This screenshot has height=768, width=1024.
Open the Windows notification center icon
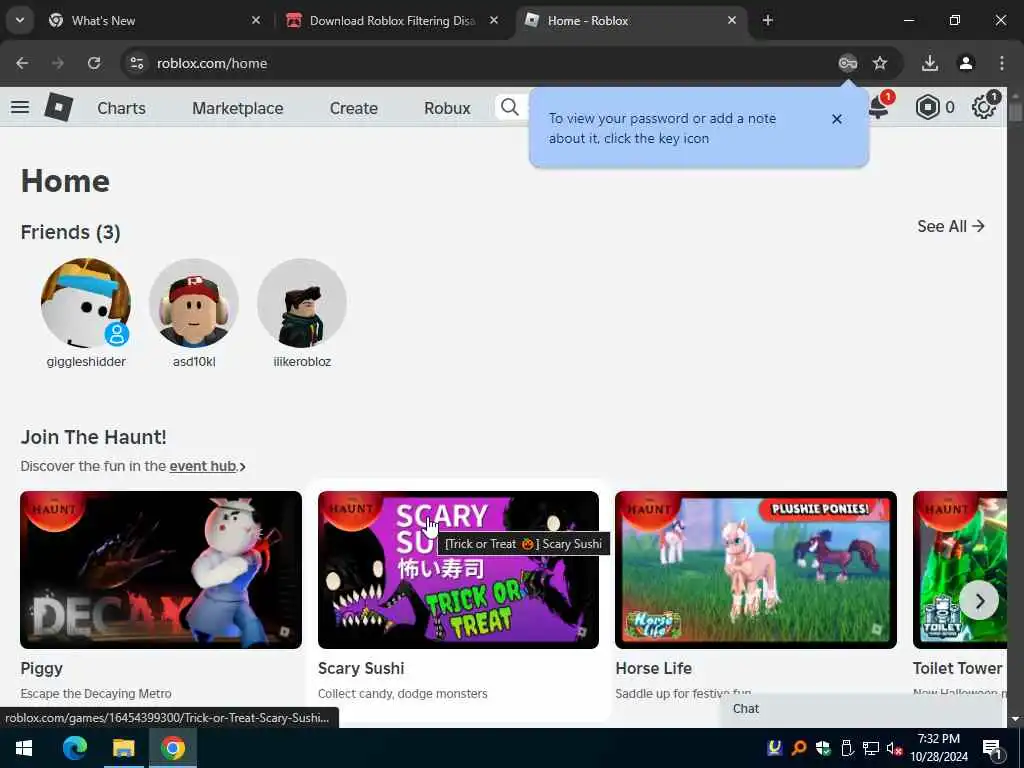point(992,749)
